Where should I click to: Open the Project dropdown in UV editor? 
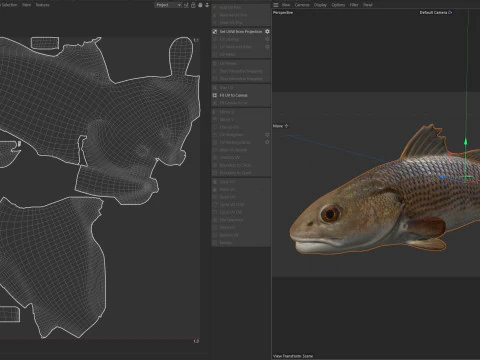coord(168,5)
